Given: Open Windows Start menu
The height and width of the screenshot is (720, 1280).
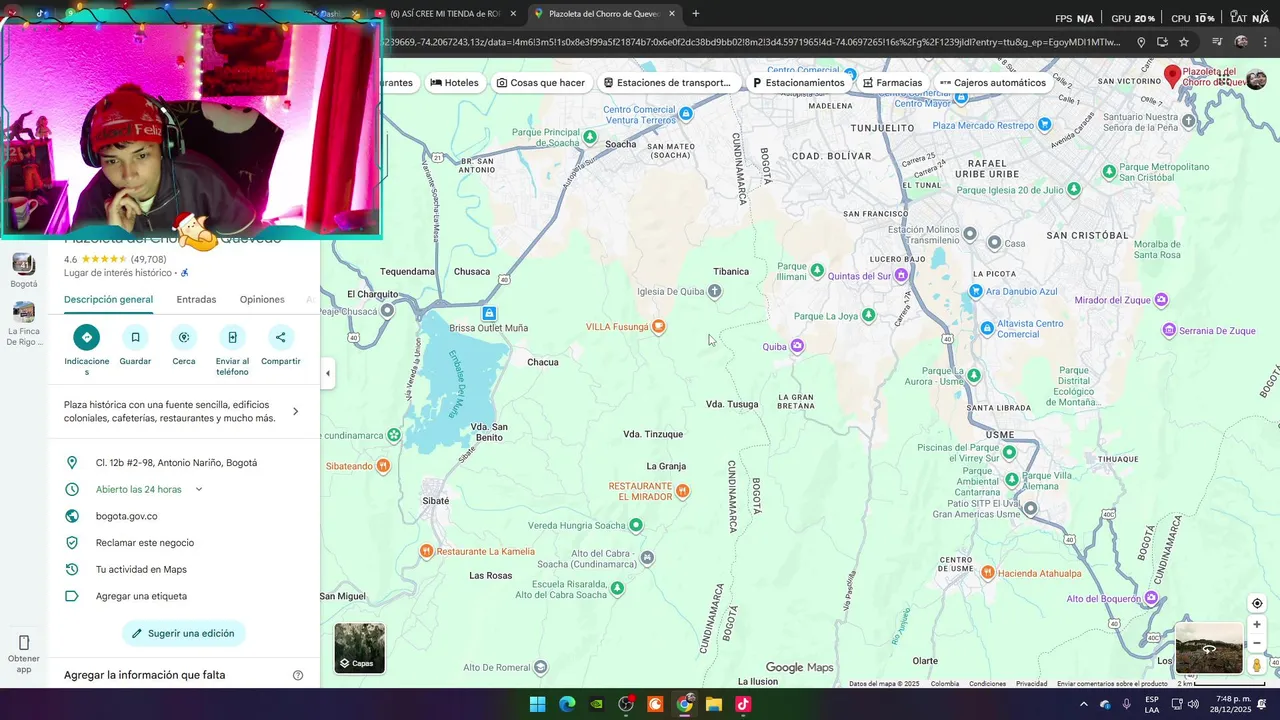Looking at the screenshot, I should pyautogui.click(x=537, y=704).
